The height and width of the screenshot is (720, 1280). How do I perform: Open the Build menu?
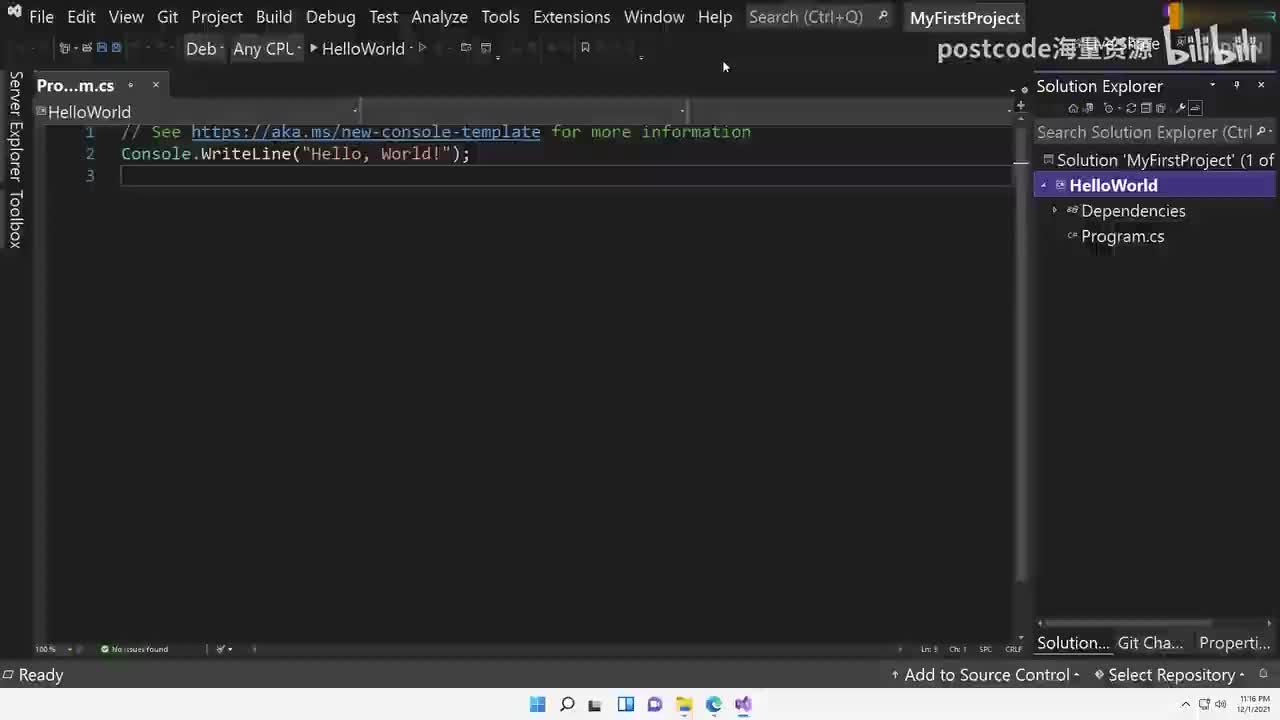click(274, 17)
